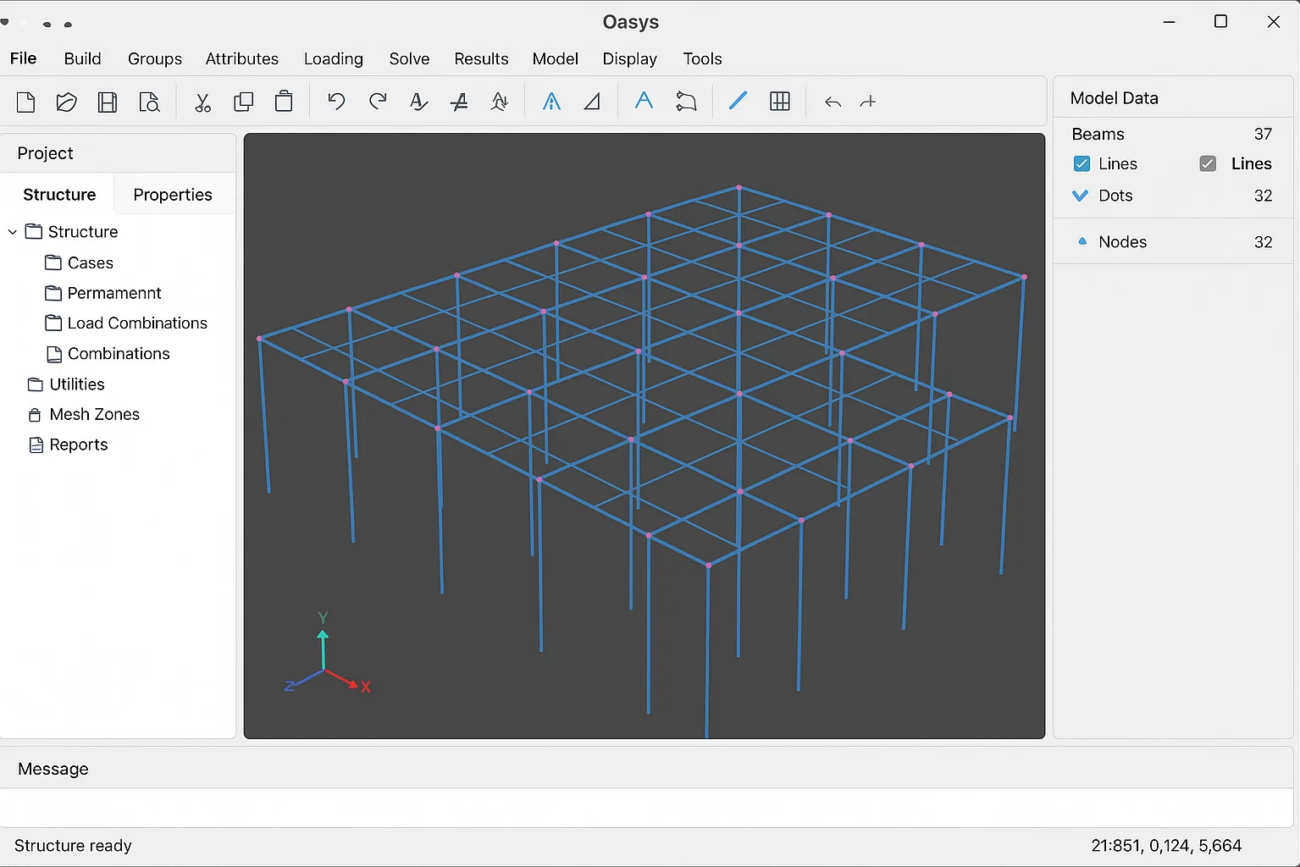Select Mesh Zones in project tree
Image resolution: width=1300 pixels, height=867 pixels.
[x=93, y=414]
